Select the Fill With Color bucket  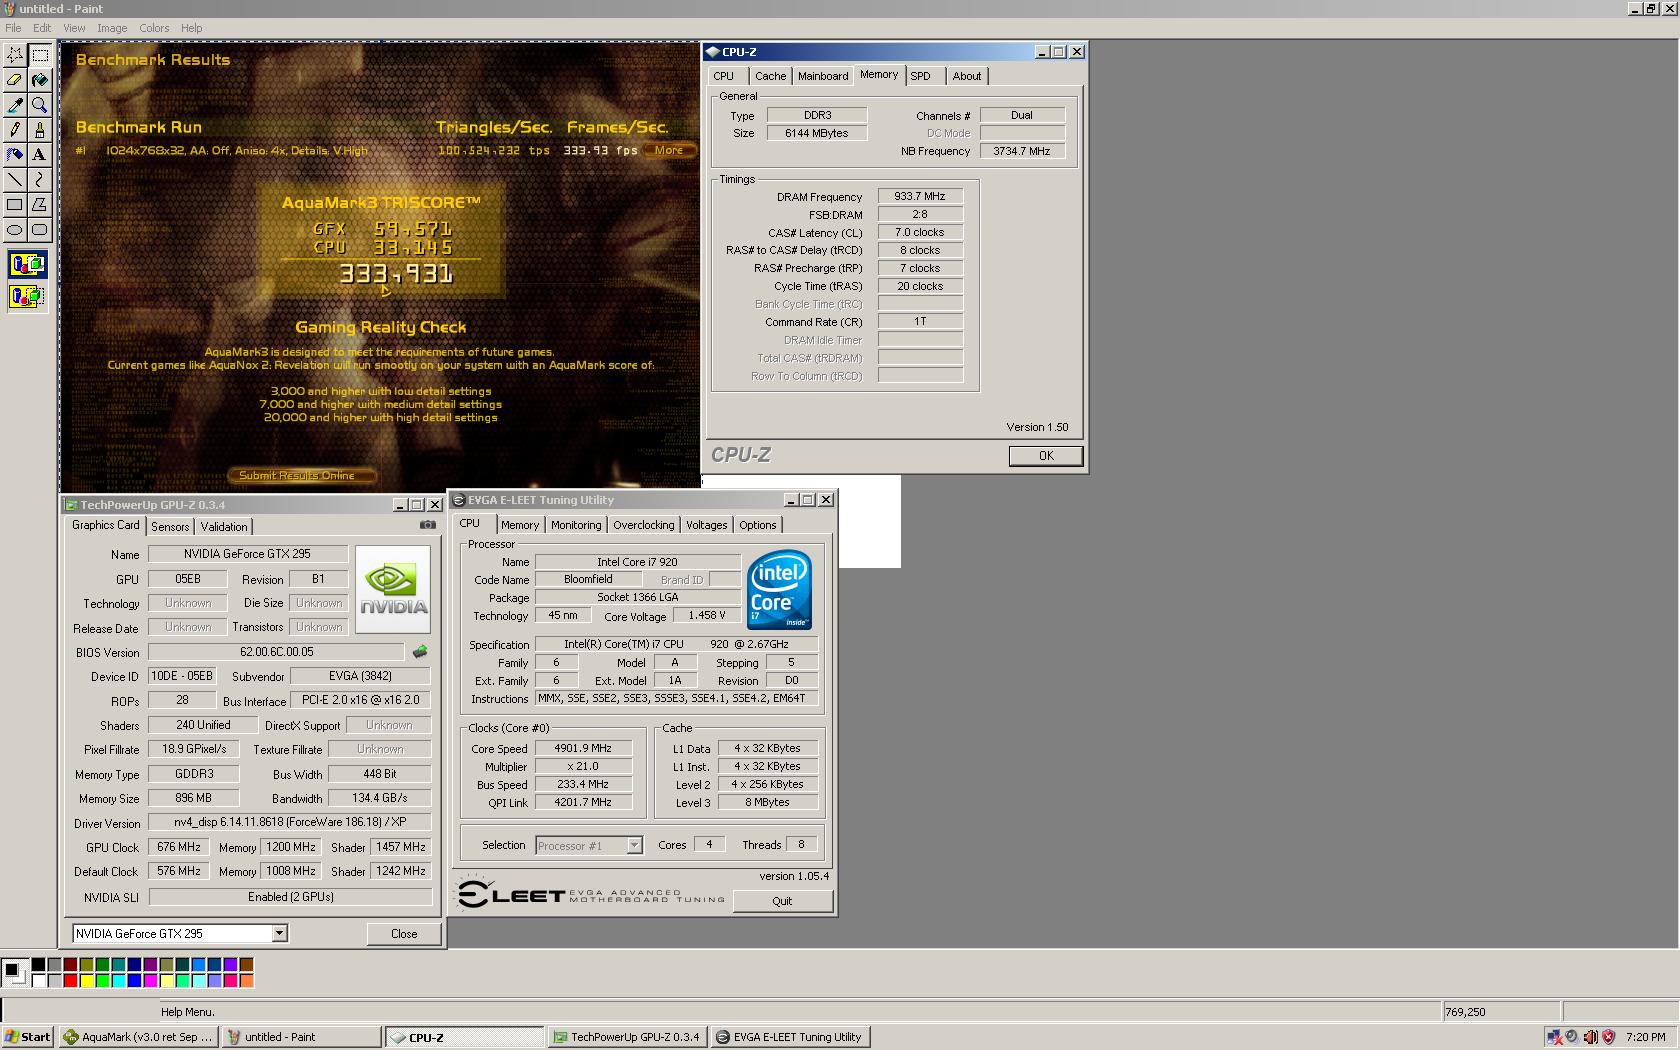40,80
